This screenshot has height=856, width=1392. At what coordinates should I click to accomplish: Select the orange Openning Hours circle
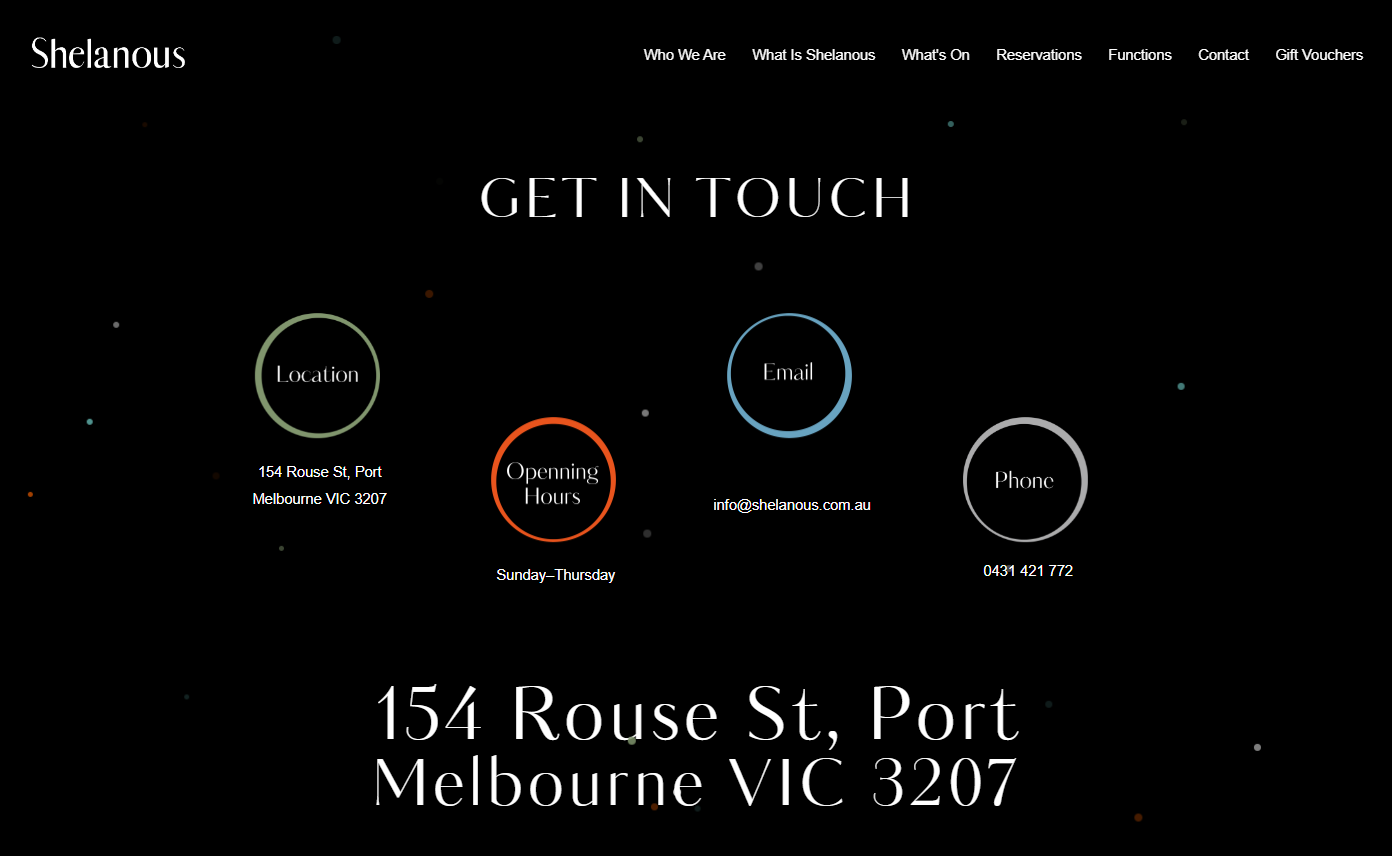tap(553, 480)
